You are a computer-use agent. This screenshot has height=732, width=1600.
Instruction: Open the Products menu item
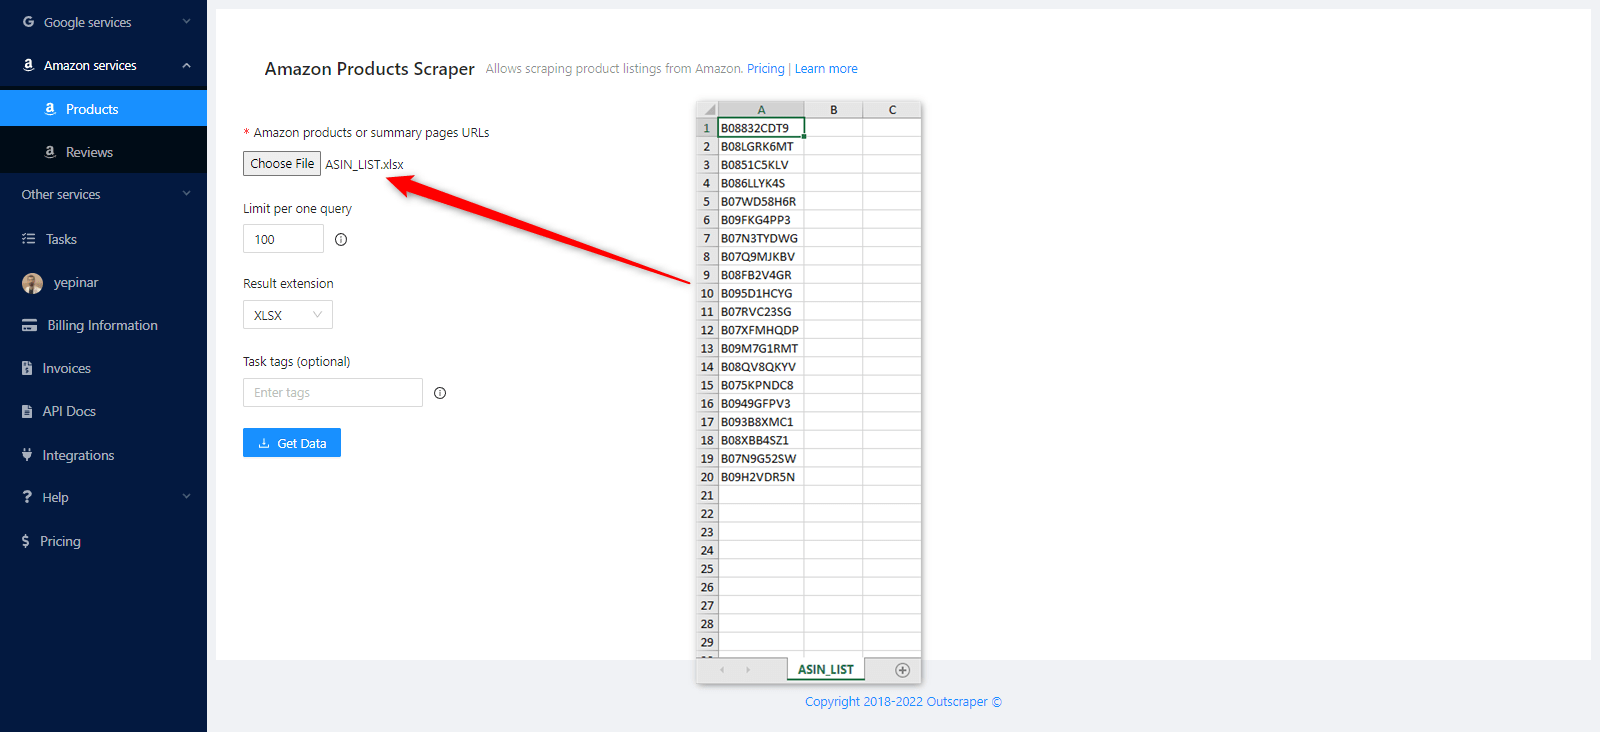103,108
